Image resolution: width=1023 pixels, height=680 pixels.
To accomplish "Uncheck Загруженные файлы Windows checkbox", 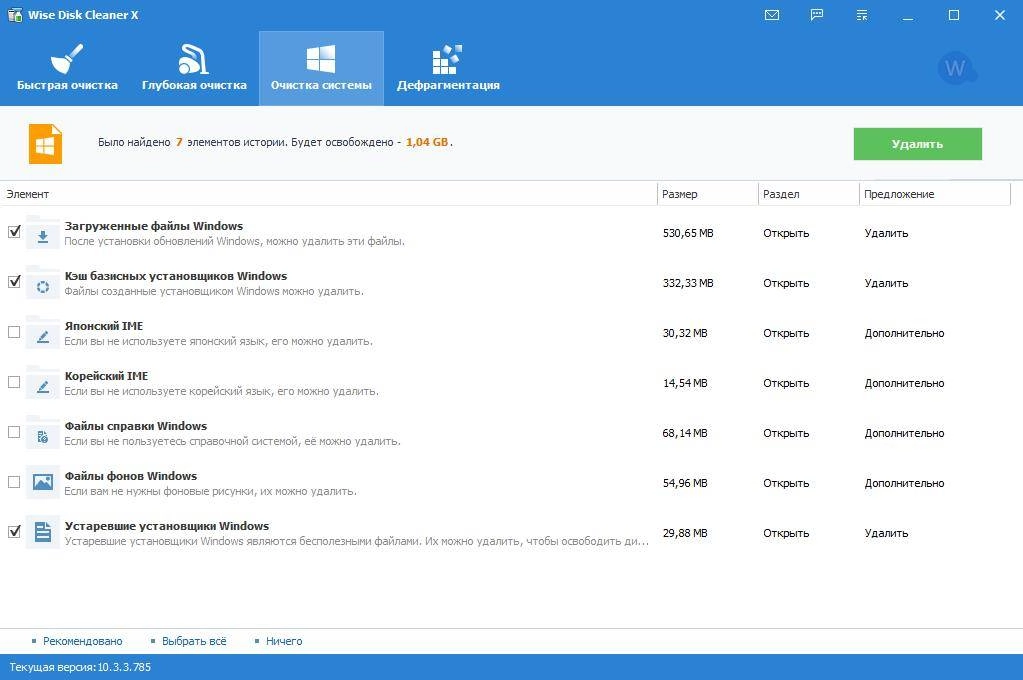I will coord(14,232).
